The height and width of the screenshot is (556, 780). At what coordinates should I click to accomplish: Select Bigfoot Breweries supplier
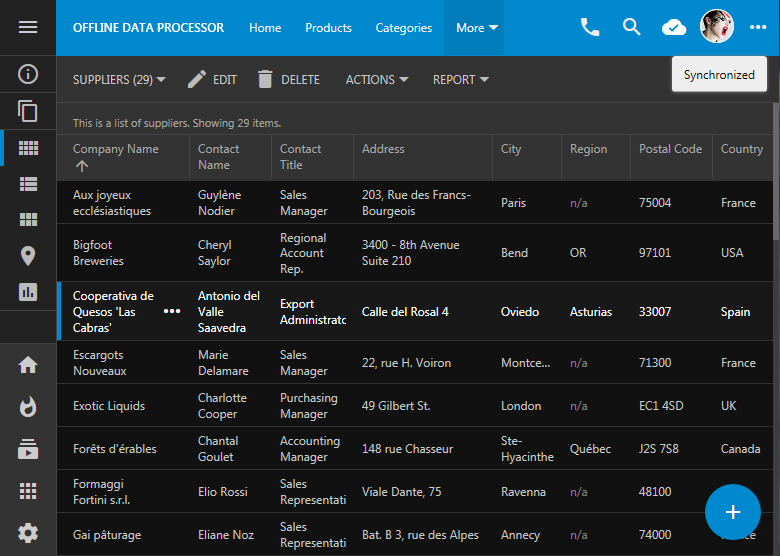pos(415,253)
